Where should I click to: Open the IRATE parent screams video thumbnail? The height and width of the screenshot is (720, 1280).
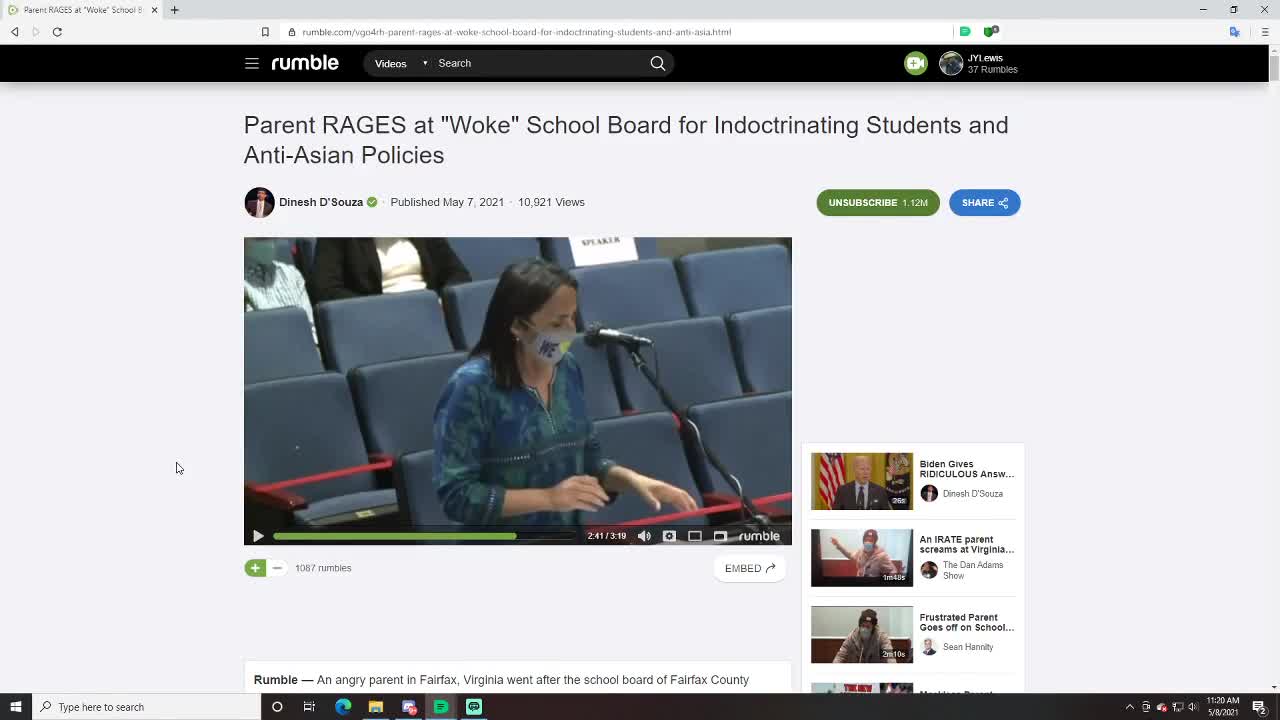pos(861,557)
